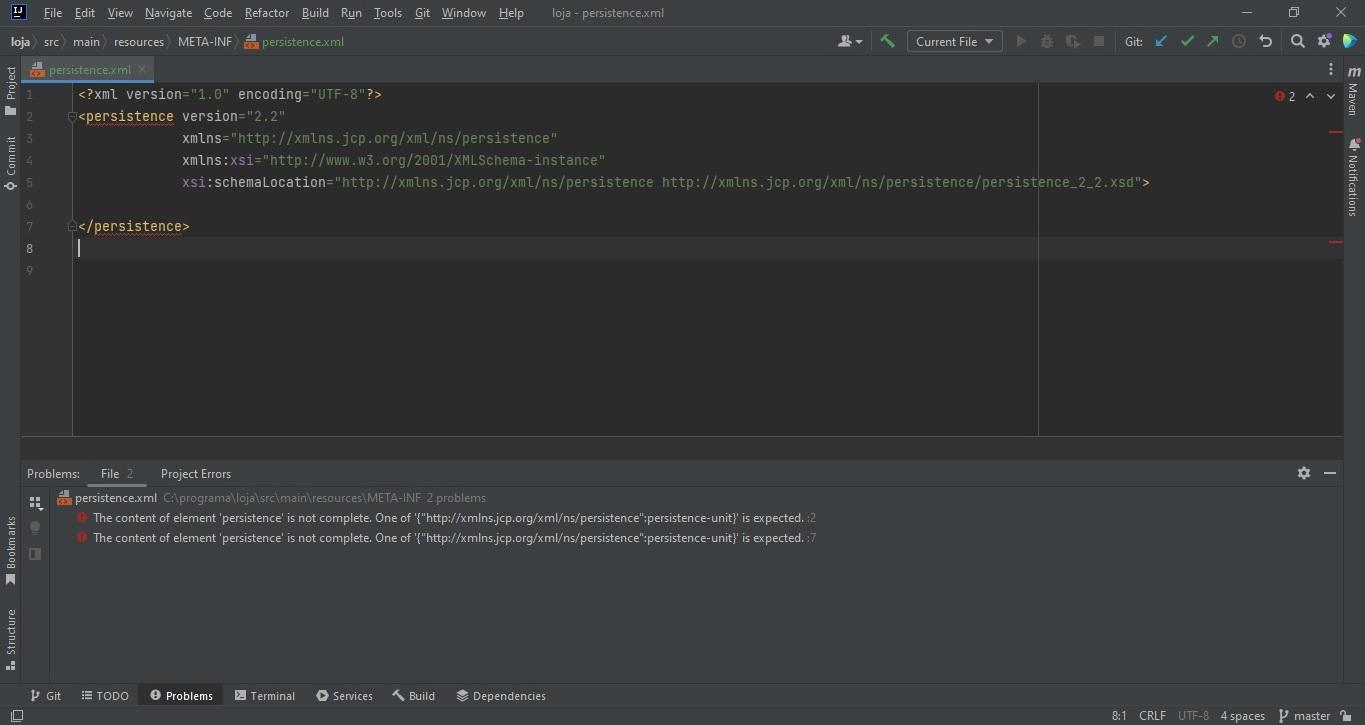Open the TODO bottom tool tab
Image resolution: width=1365 pixels, height=725 pixels.
tap(105, 696)
